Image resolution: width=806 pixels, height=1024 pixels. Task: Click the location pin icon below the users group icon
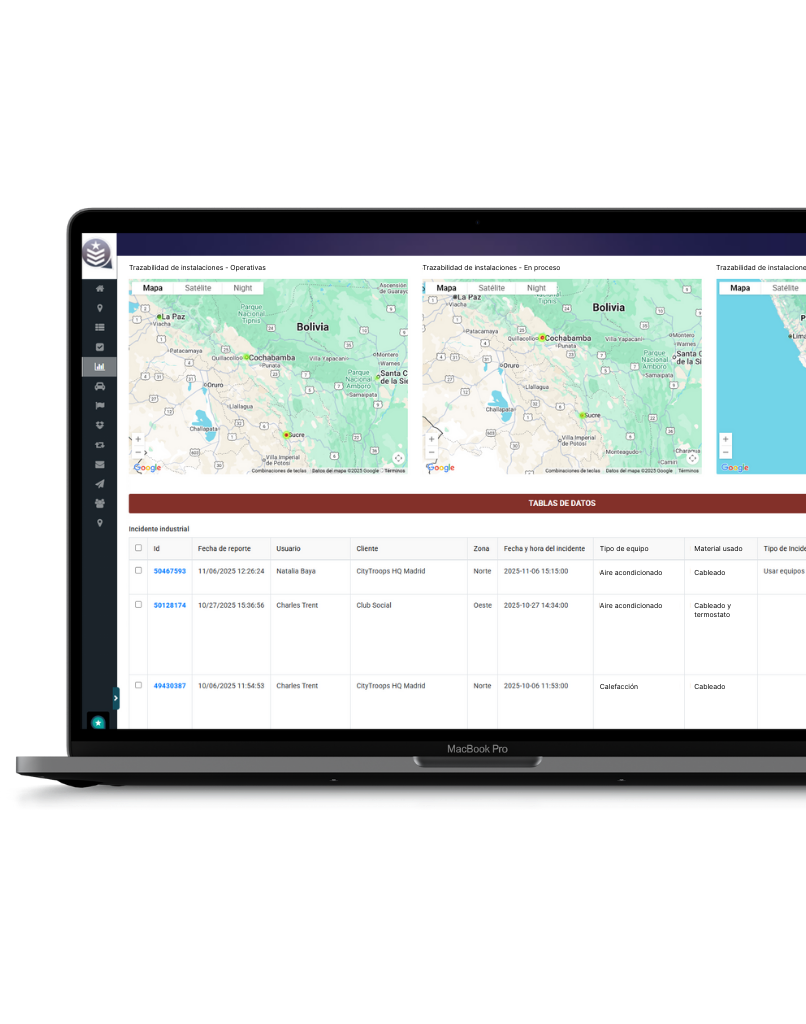[100, 523]
